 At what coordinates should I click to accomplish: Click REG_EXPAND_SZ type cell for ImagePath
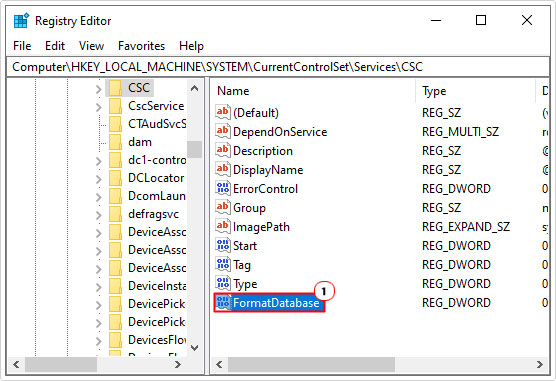point(466,227)
